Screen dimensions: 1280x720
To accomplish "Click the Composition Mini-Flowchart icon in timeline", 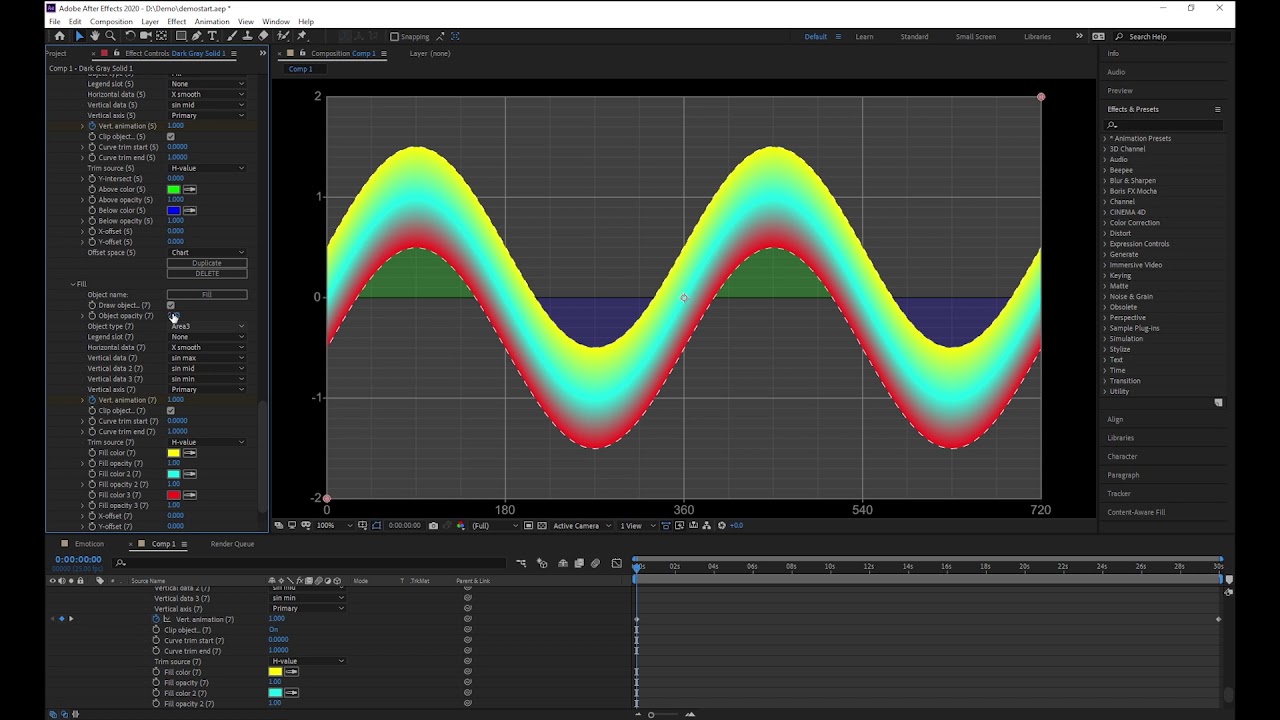I will [x=521, y=563].
